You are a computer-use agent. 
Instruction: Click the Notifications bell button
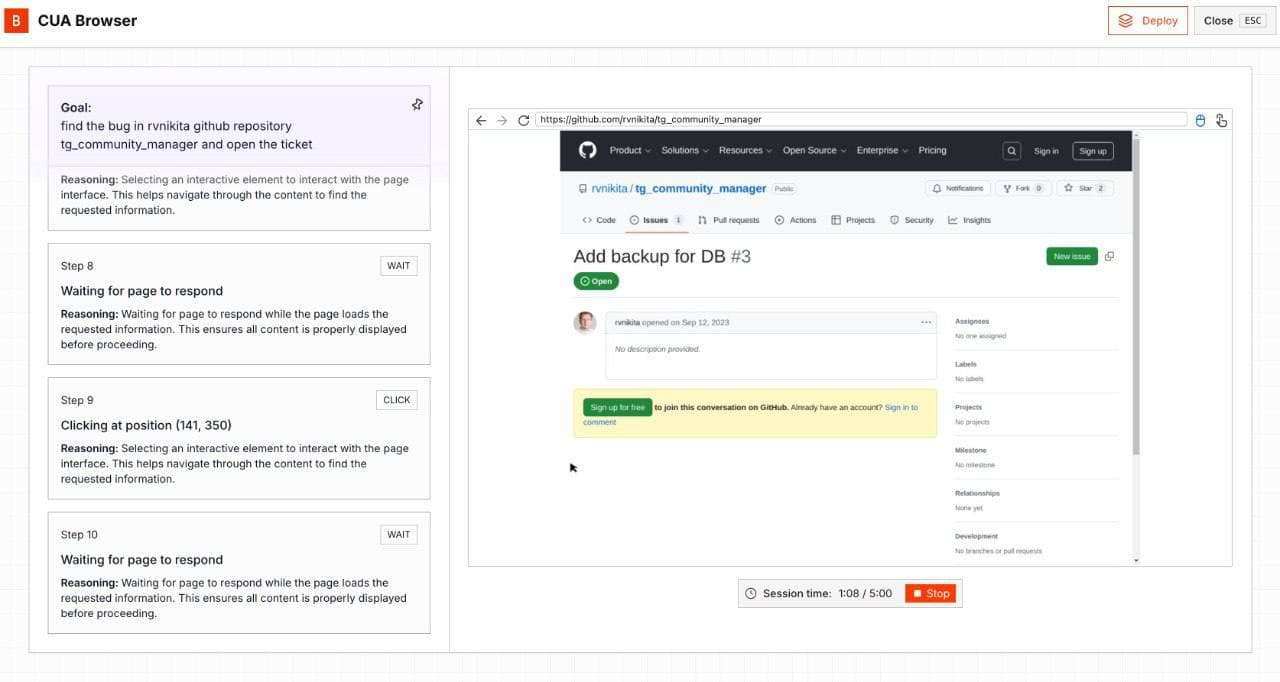pyautogui.click(x=958, y=188)
